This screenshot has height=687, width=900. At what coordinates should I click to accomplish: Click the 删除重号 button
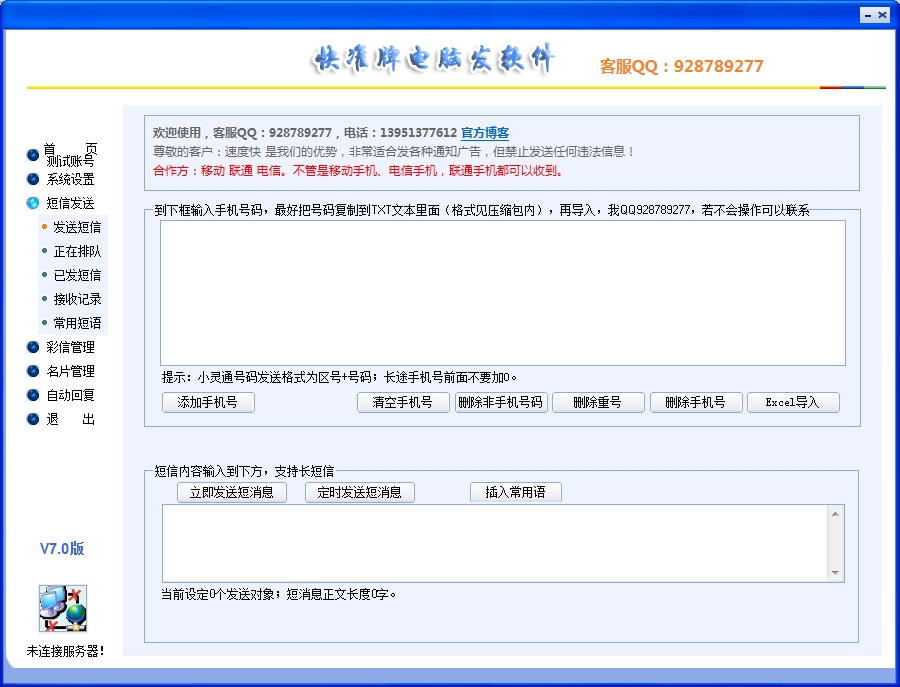[598, 403]
